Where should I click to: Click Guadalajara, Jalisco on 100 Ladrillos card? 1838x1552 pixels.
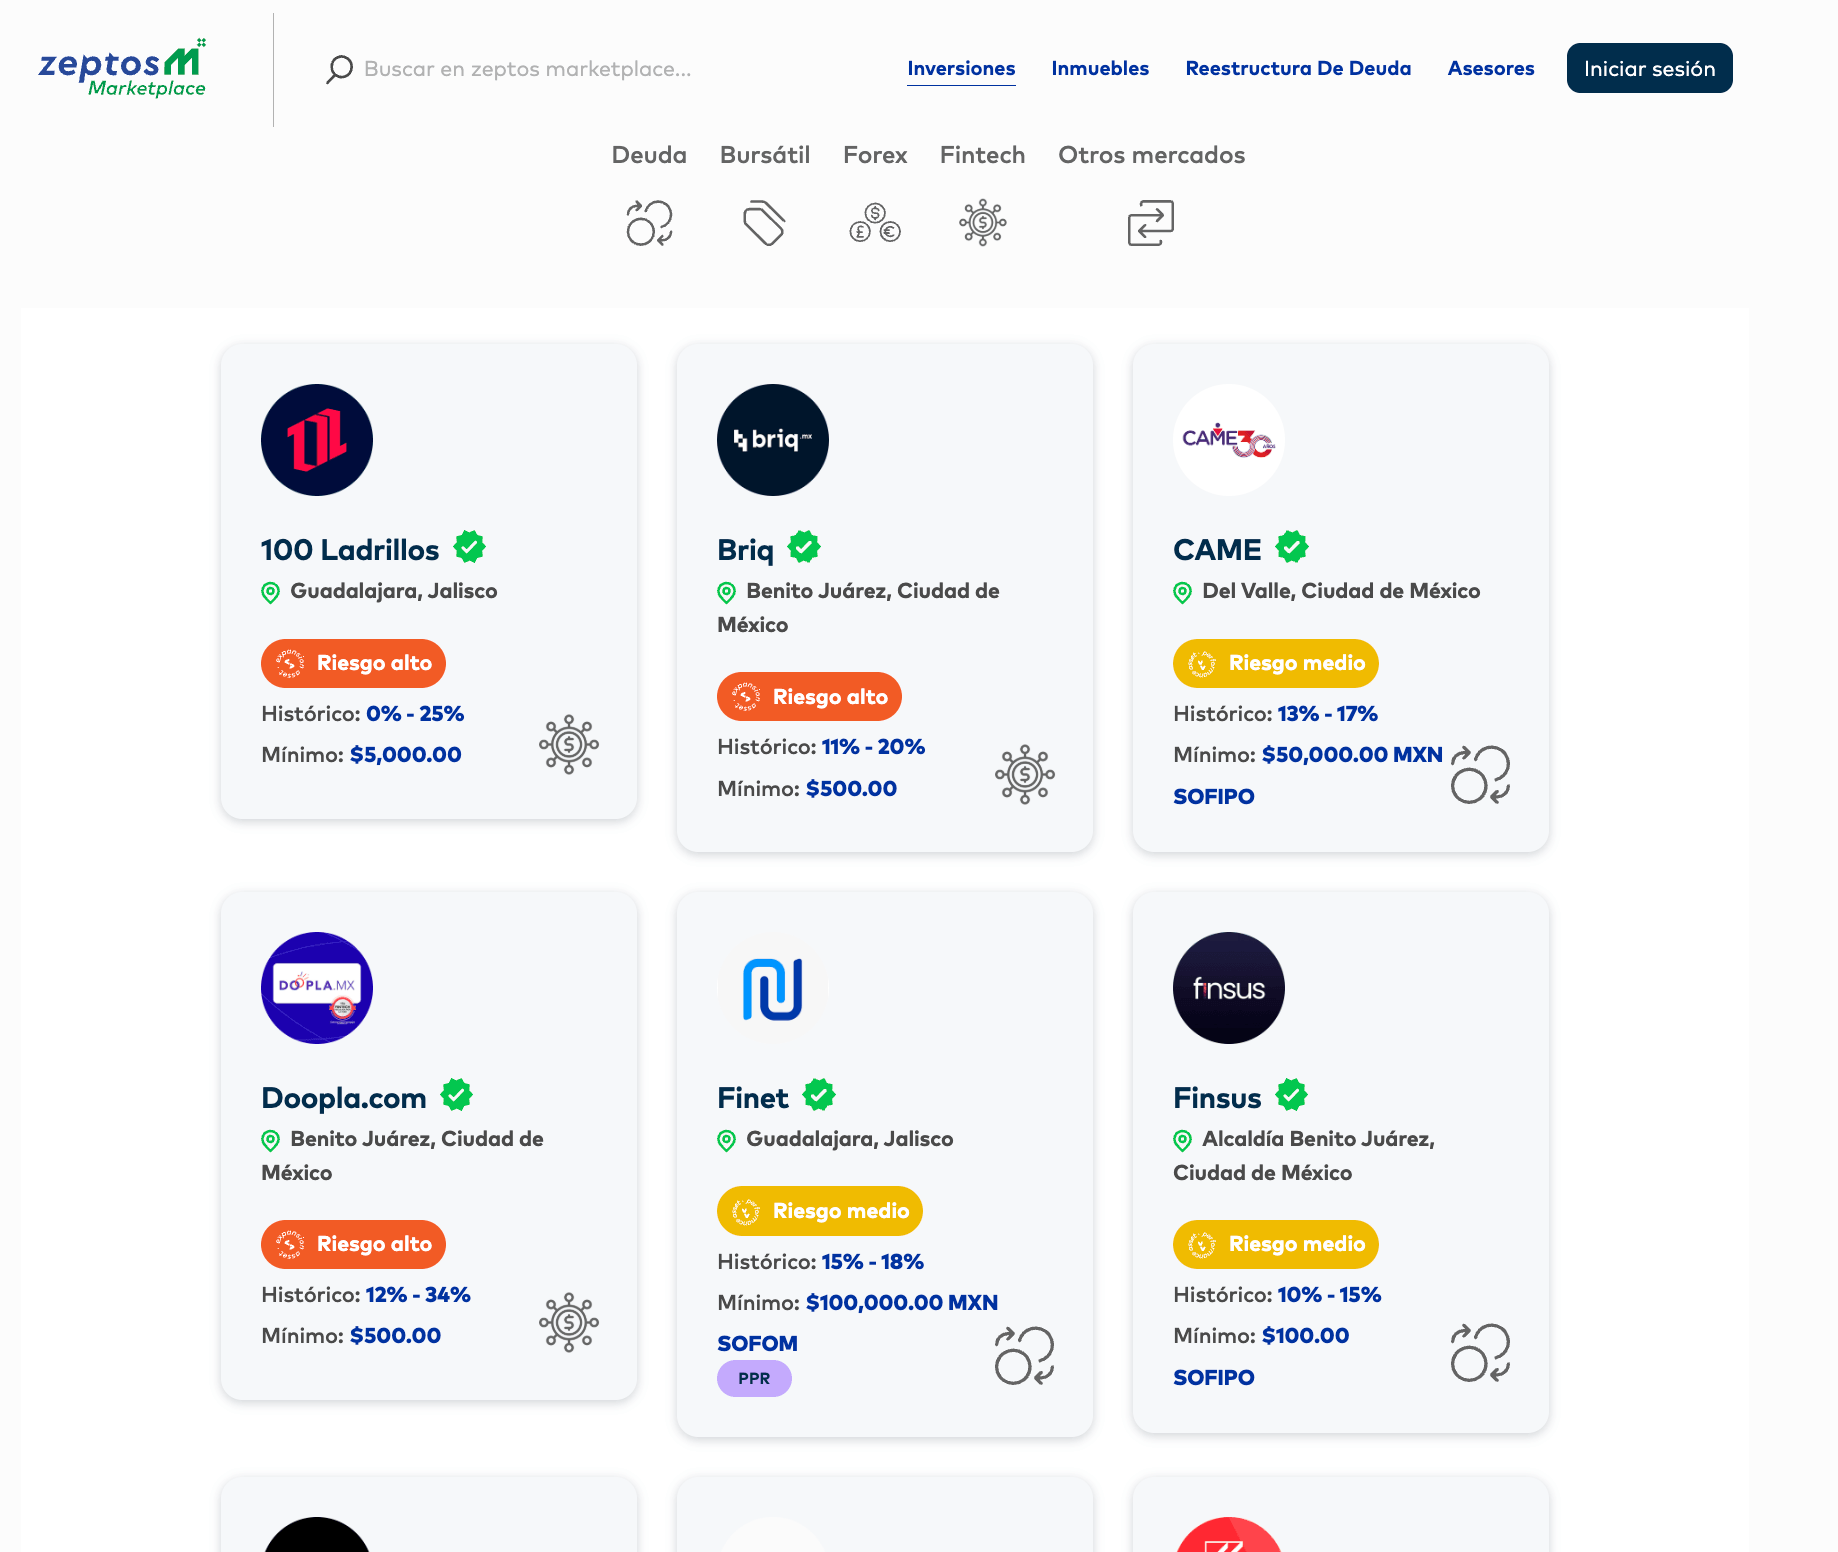394,591
